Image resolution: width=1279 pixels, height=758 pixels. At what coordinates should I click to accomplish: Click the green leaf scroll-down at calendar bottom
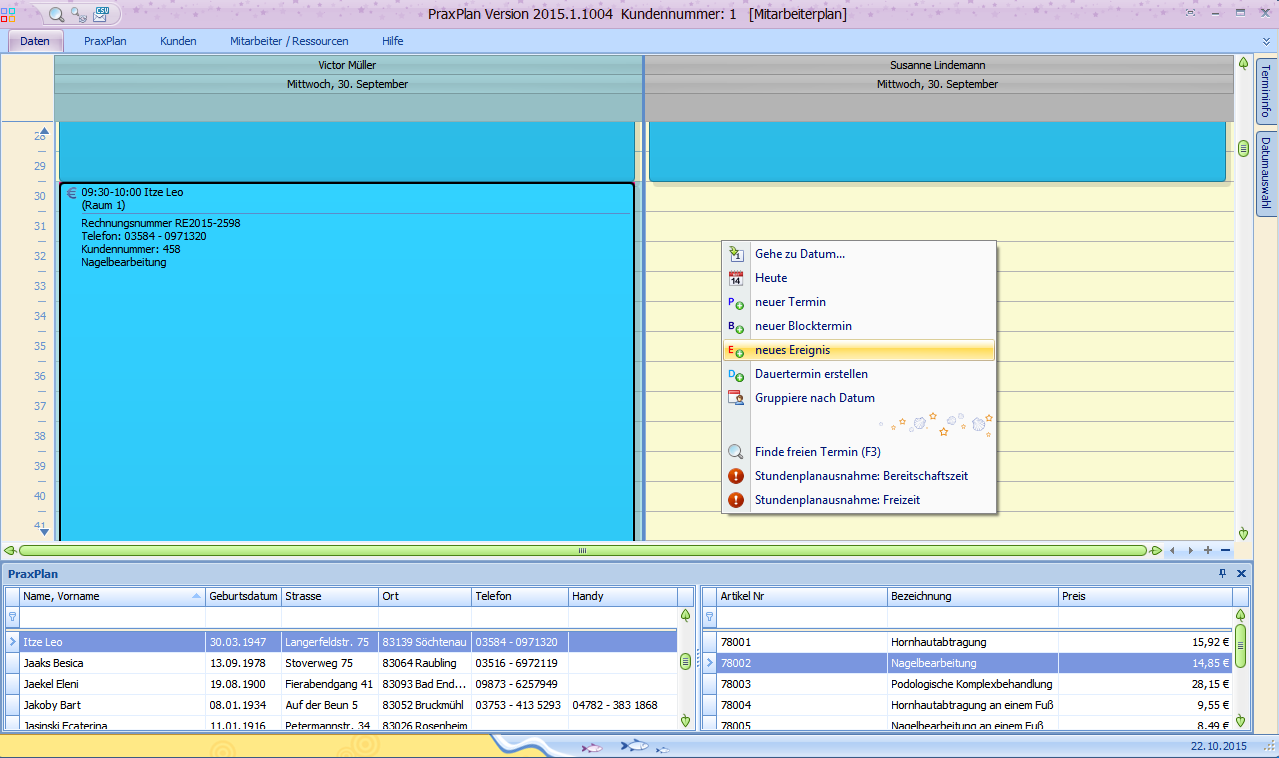click(1243, 533)
